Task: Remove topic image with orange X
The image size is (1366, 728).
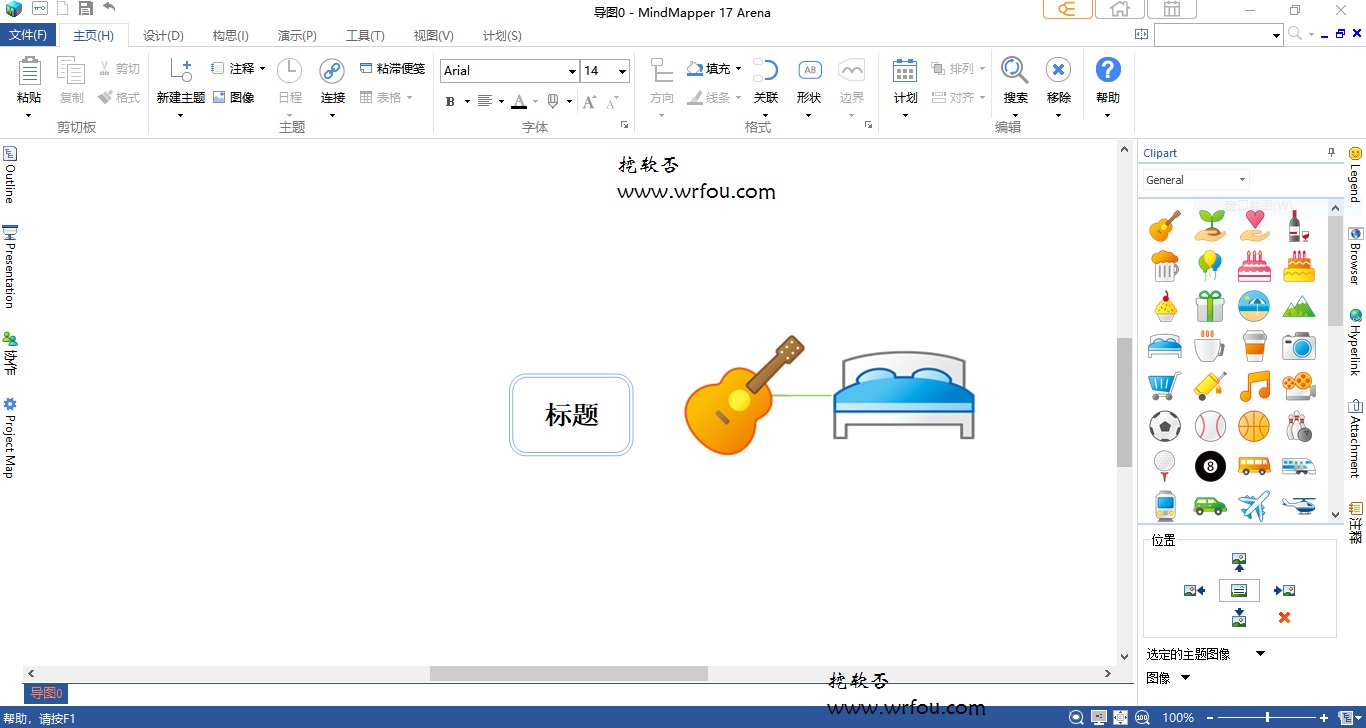Action: click(x=1285, y=618)
